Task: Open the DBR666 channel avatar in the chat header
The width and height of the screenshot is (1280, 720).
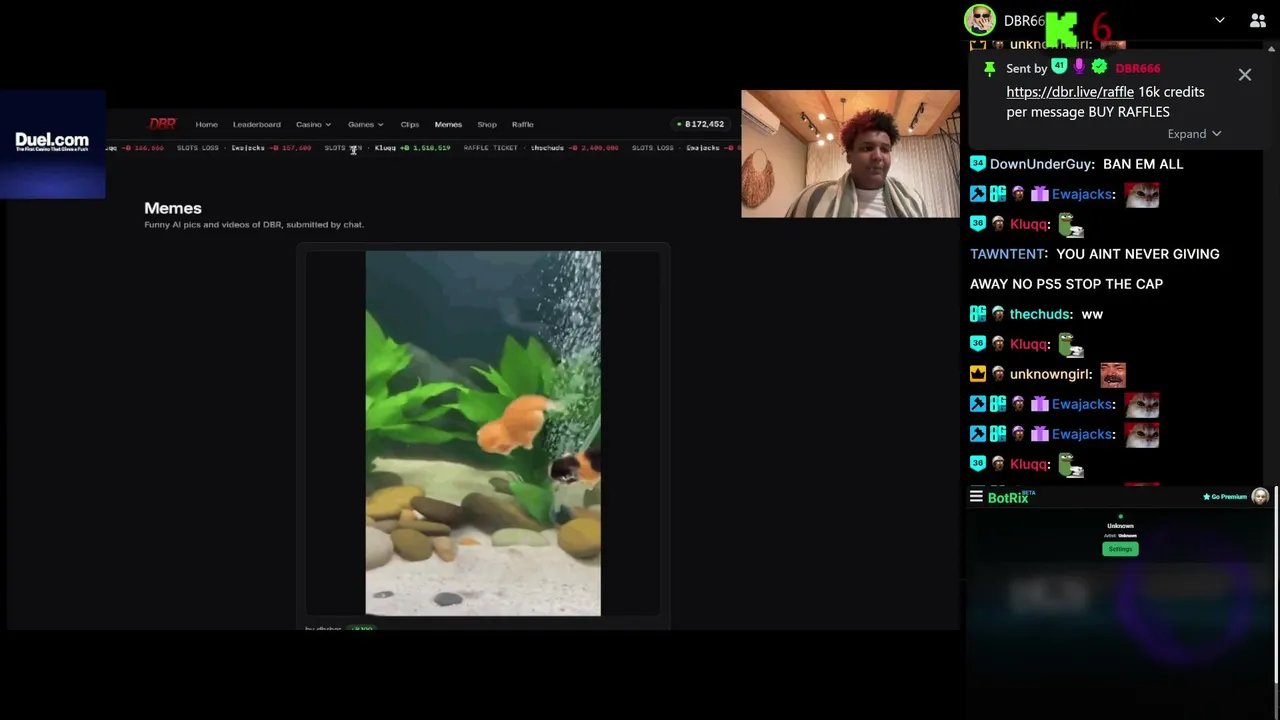Action: tap(980, 20)
